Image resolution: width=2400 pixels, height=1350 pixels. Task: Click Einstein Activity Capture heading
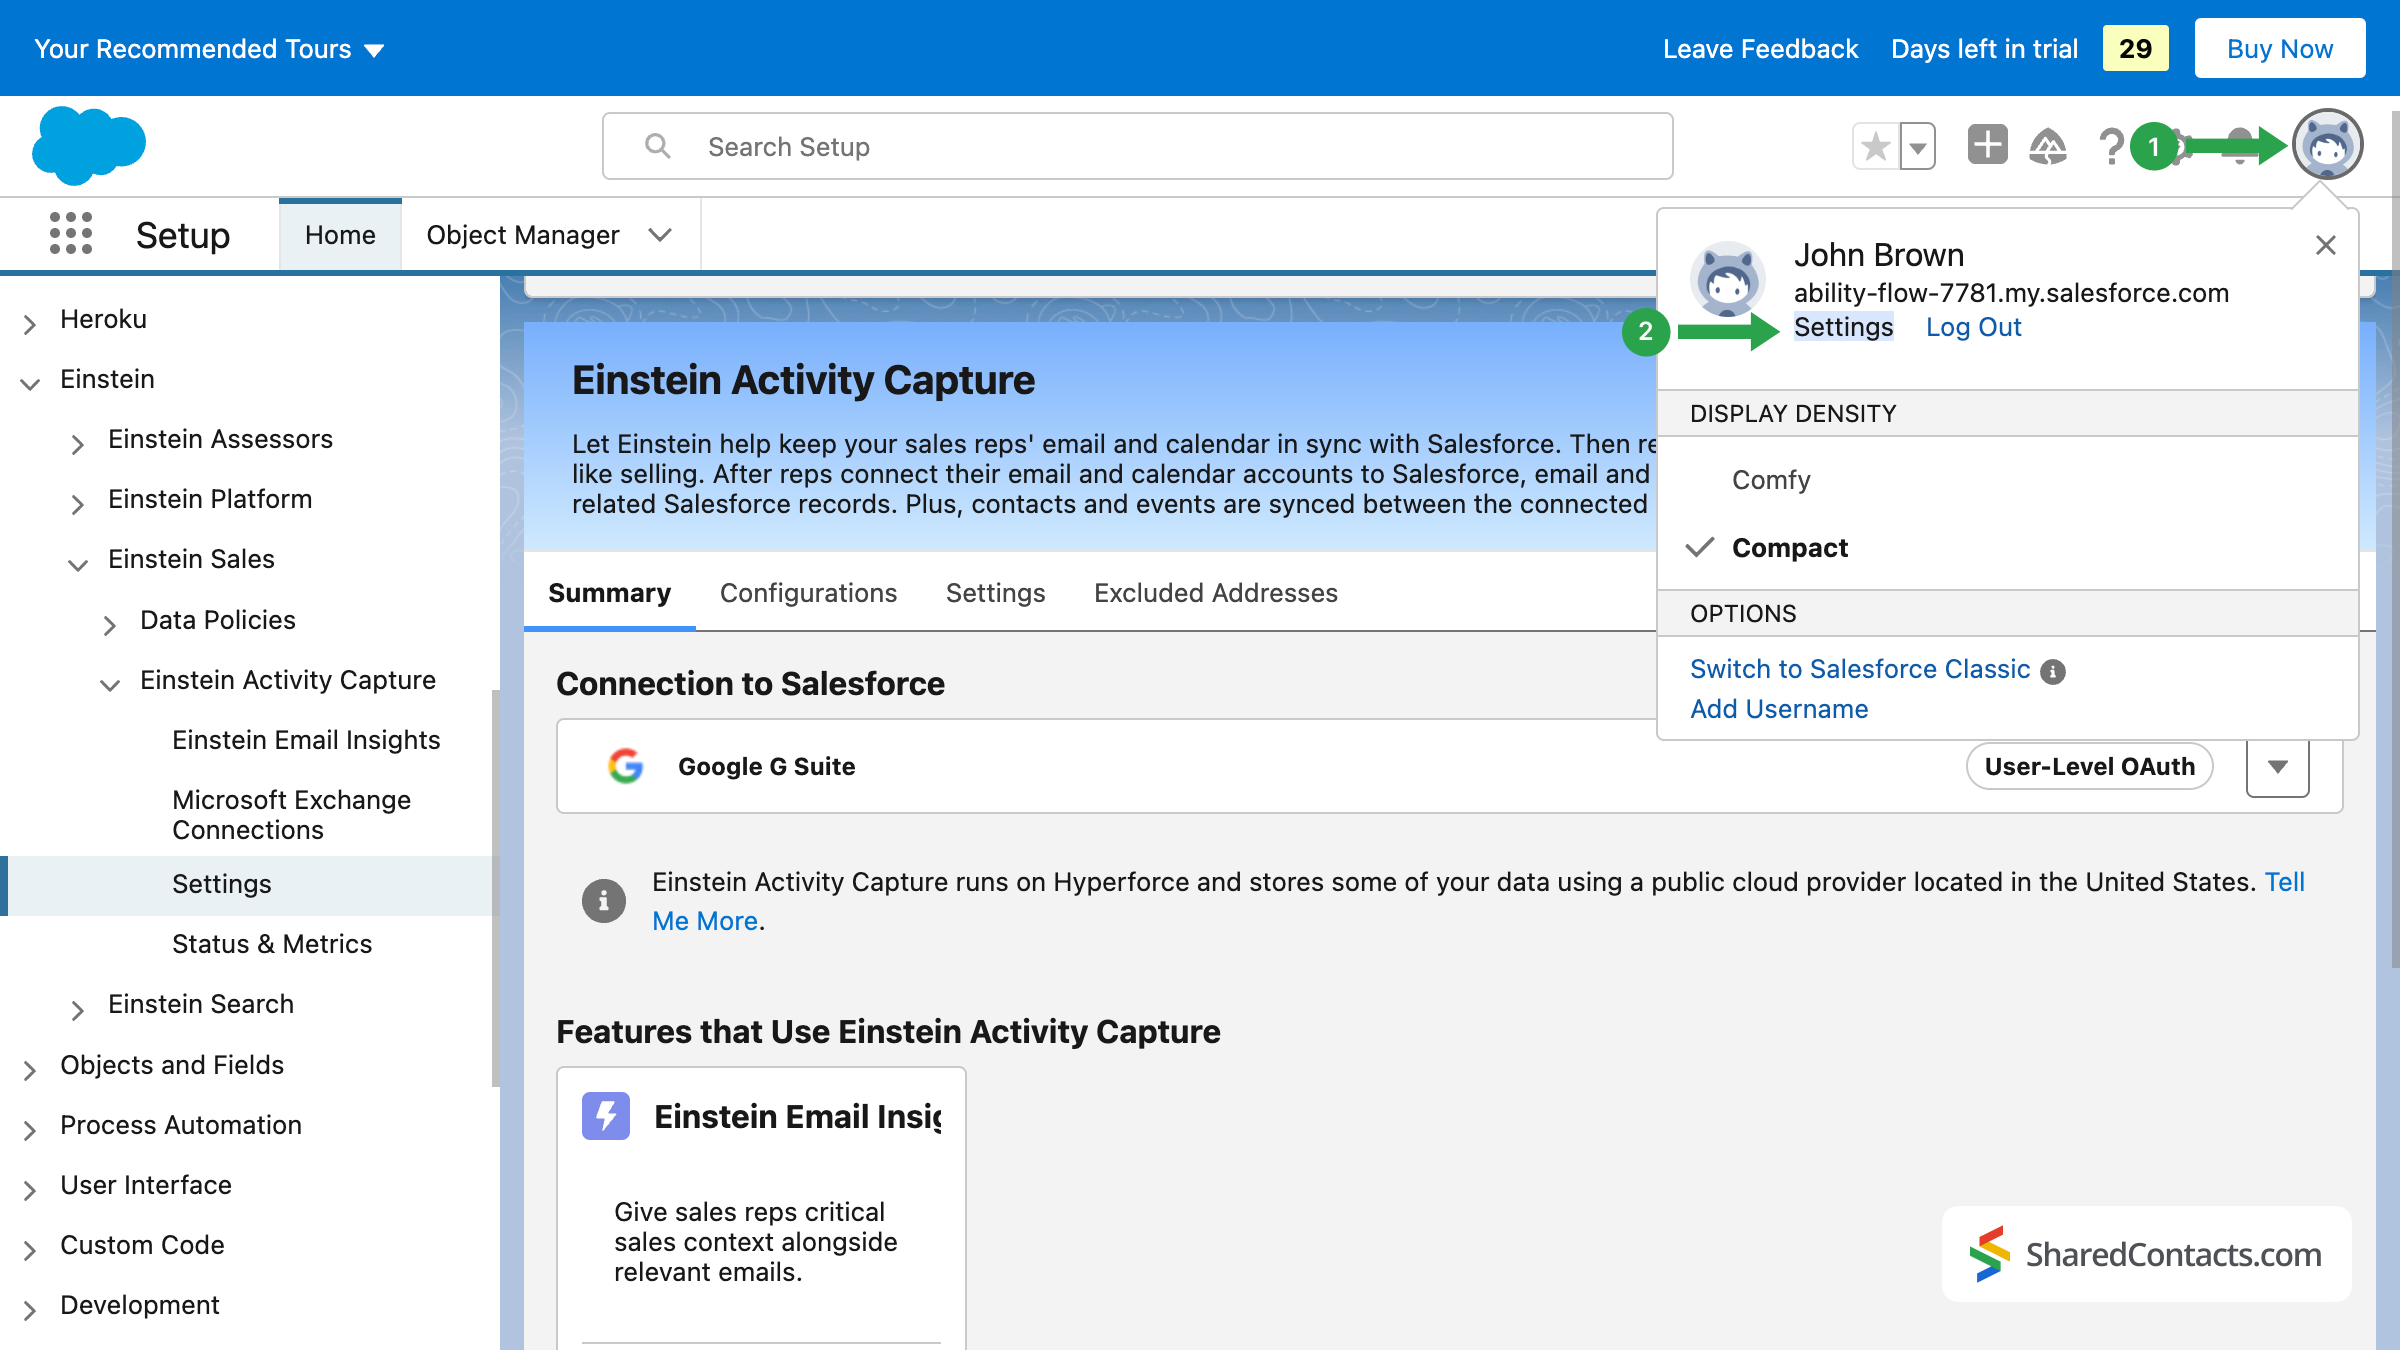coord(803,380)
